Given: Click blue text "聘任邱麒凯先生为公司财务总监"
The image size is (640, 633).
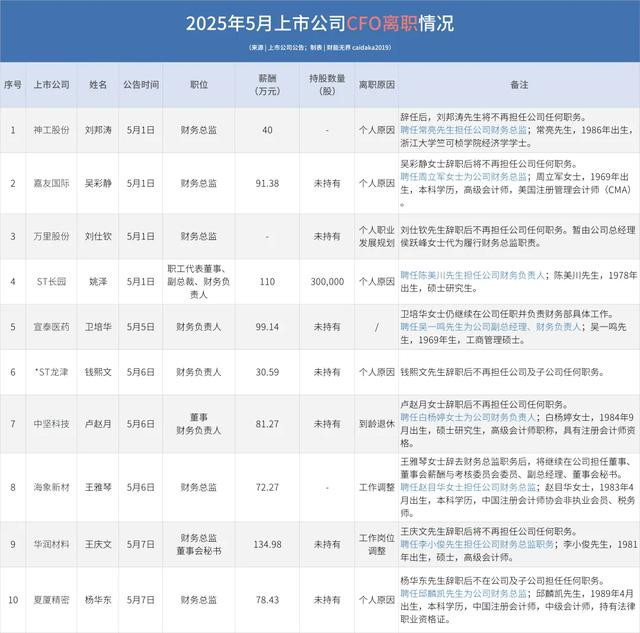Looking at the screenshot, I should 463,593.
